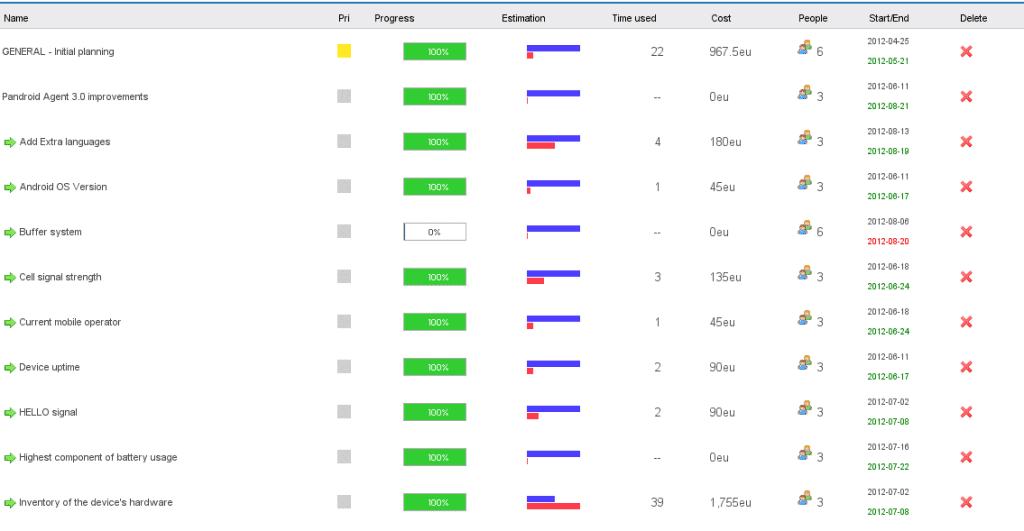Screen dimensions: 1024x531
Task: Click the 1,755eu cost value
Action: (730, 502)
